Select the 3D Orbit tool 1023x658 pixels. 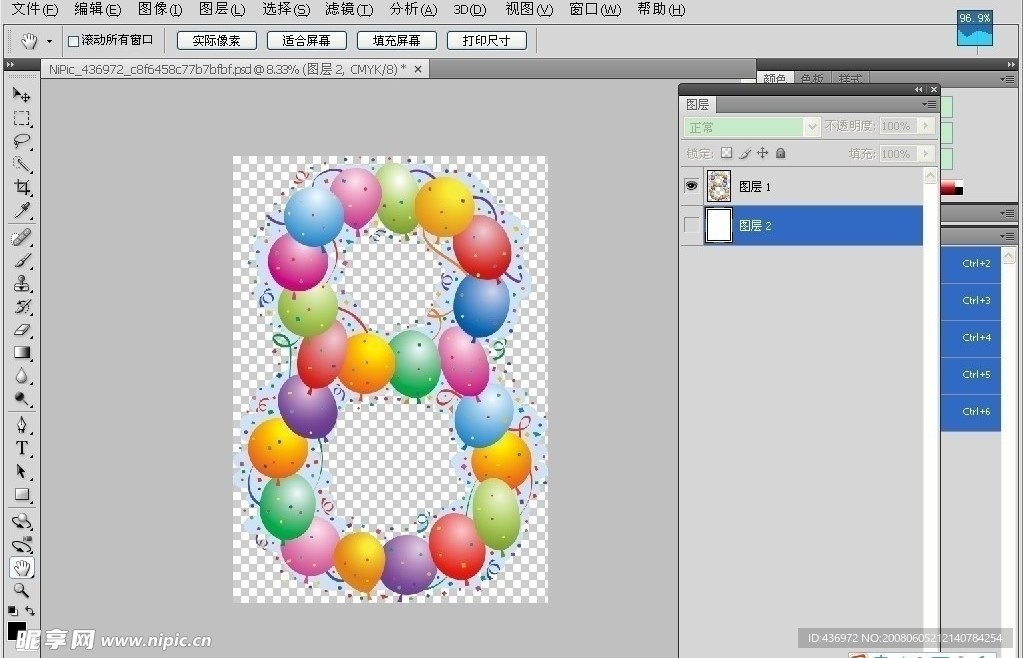22,545
